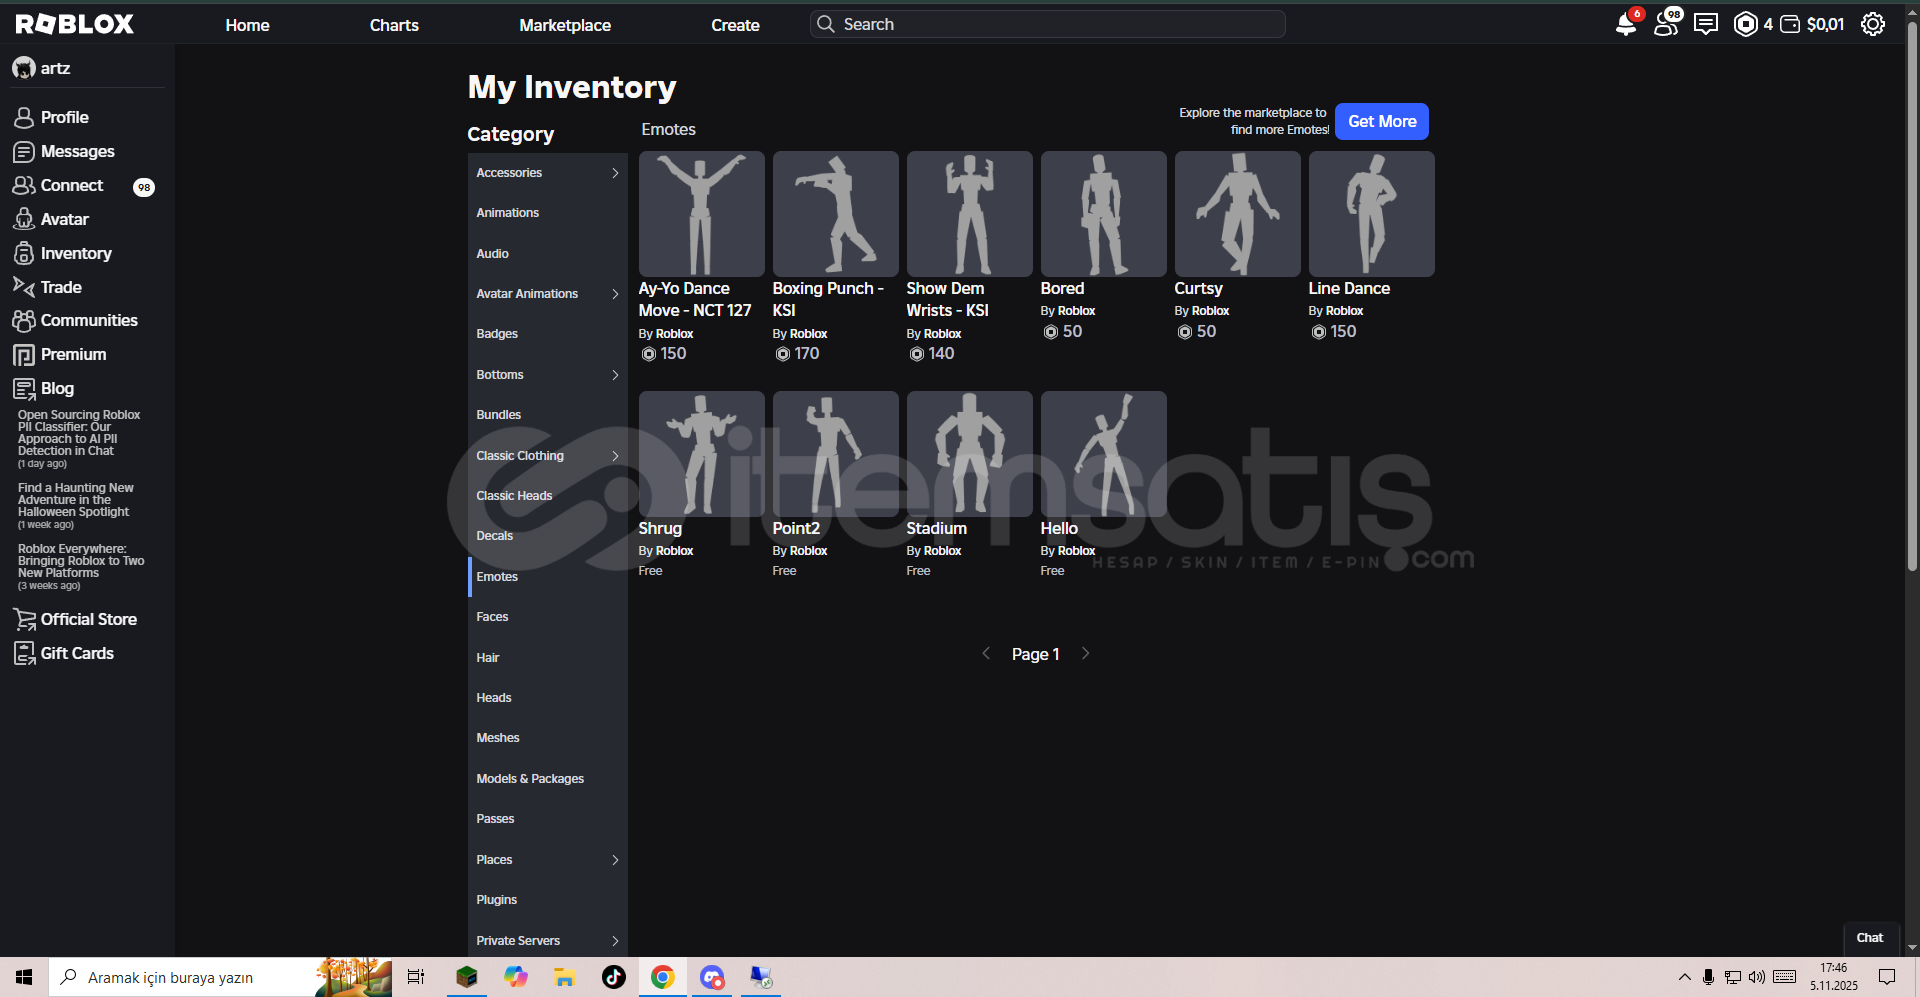
Task: Open the wallet balance icon showing $0,01
Action: (x=1790, y=24)
